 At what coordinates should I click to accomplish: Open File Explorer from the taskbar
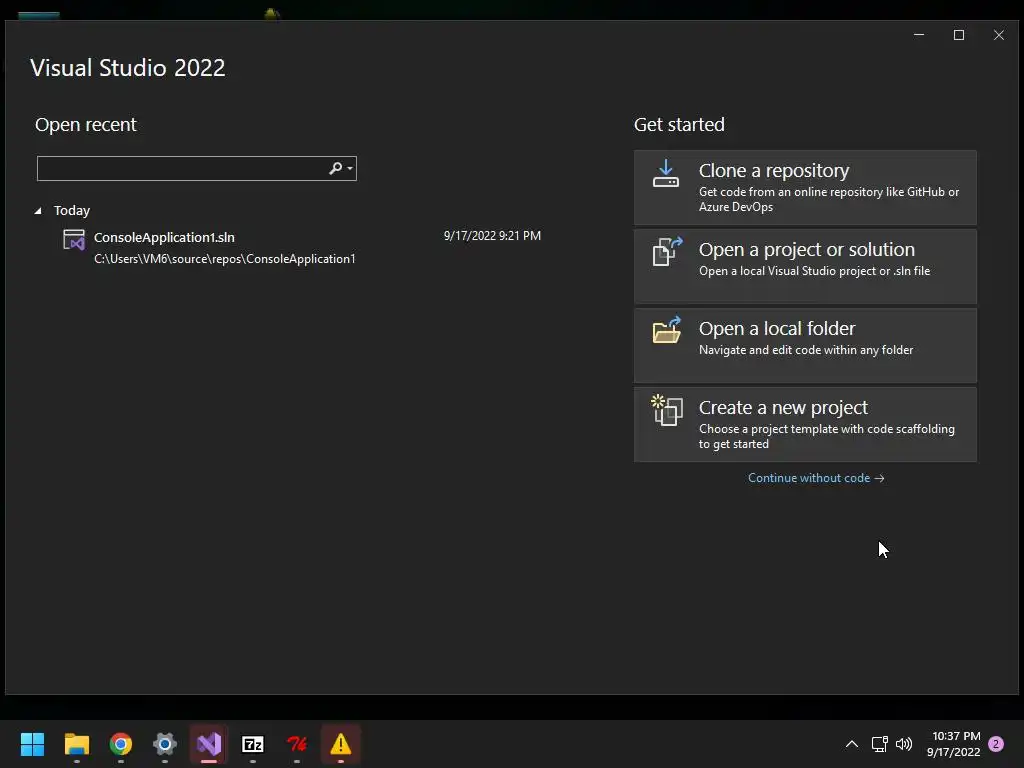click(76, 744)
